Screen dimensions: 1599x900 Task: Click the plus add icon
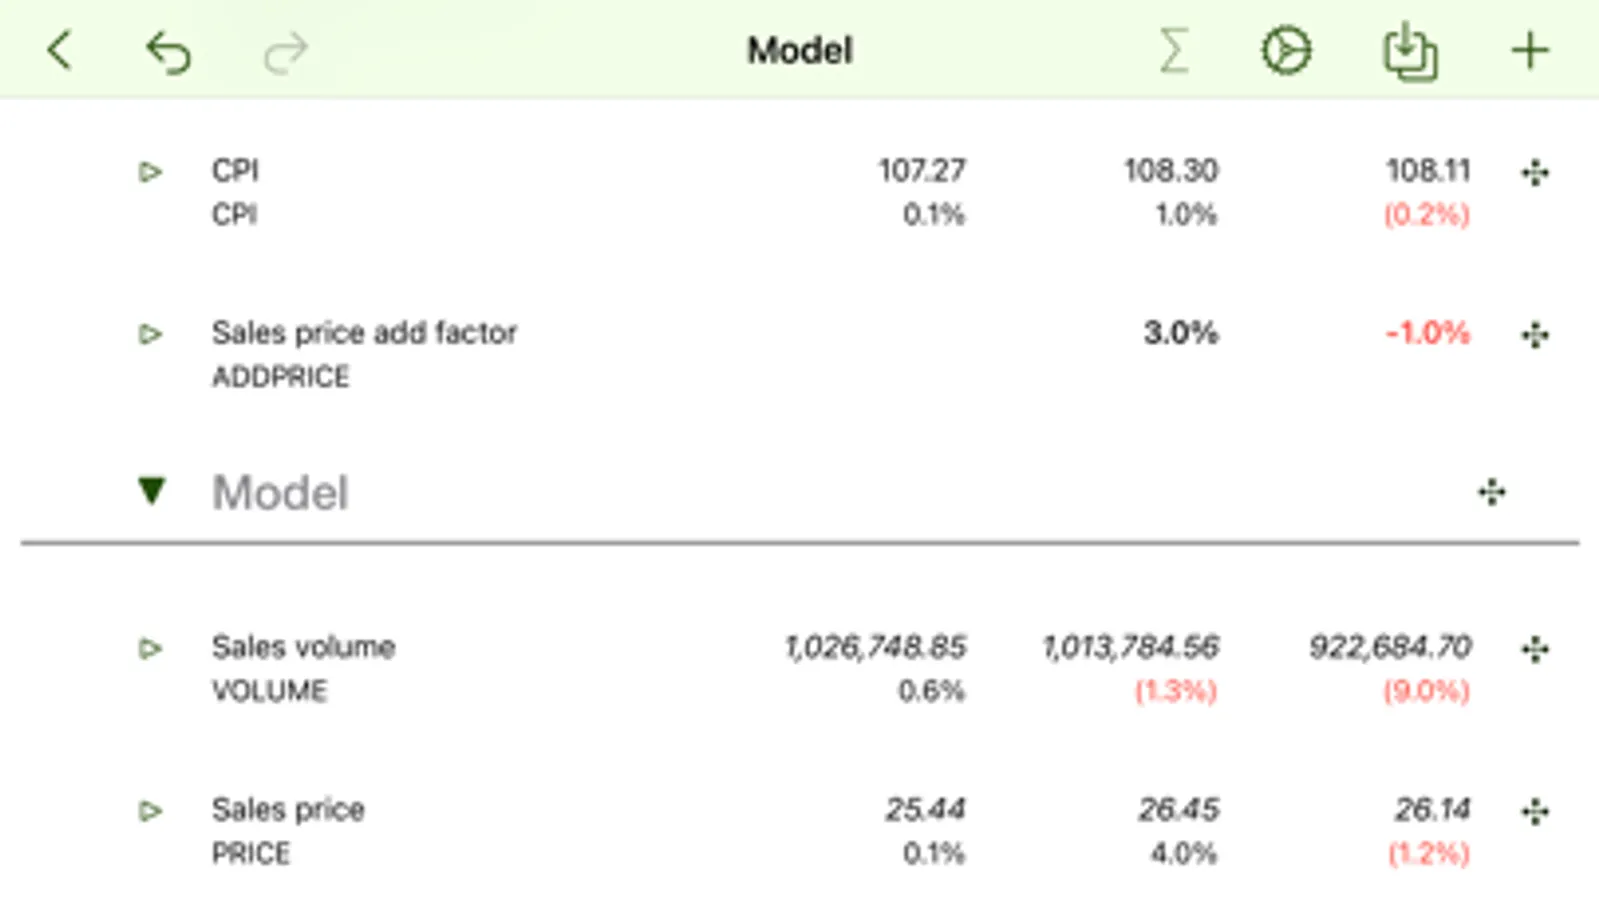click(1529, 50)
